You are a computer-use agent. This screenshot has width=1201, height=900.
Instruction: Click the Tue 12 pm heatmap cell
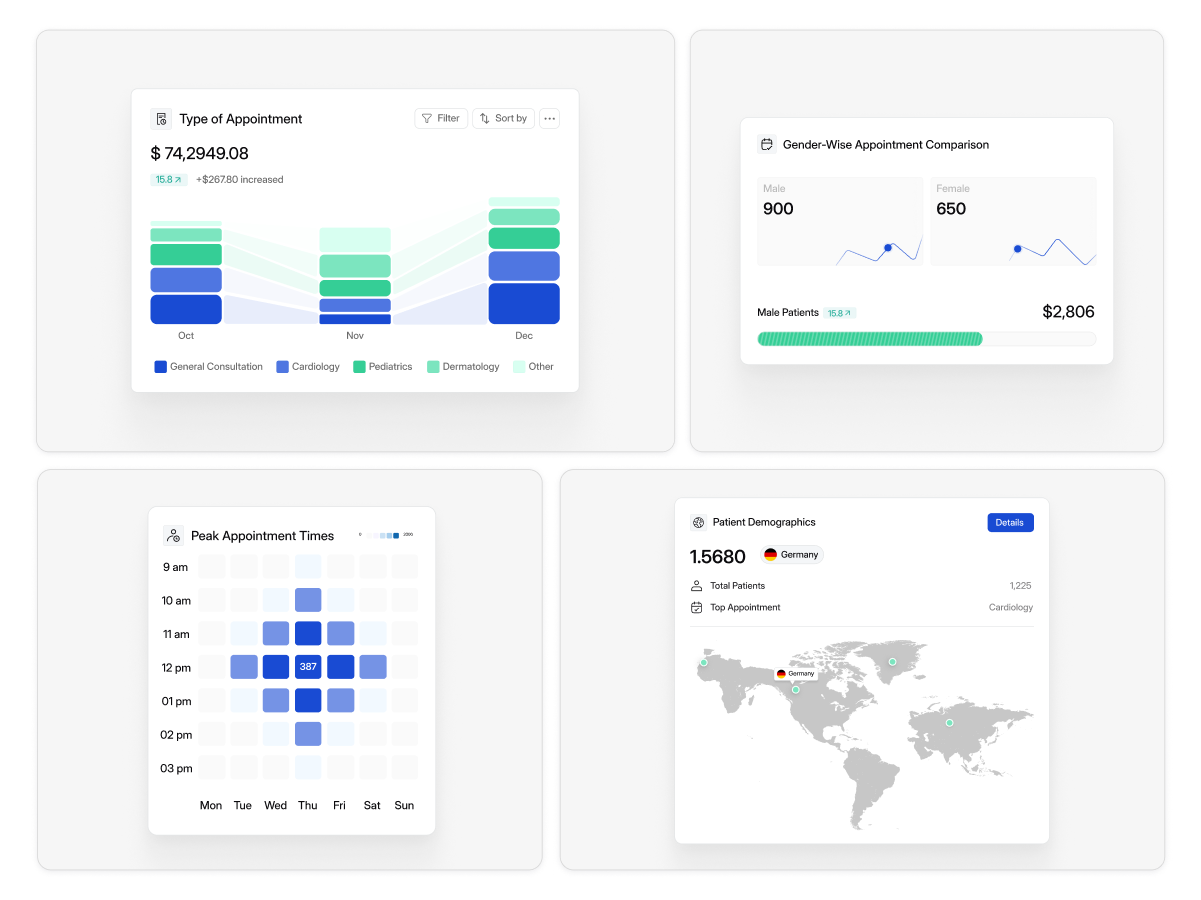pos(244,667)
